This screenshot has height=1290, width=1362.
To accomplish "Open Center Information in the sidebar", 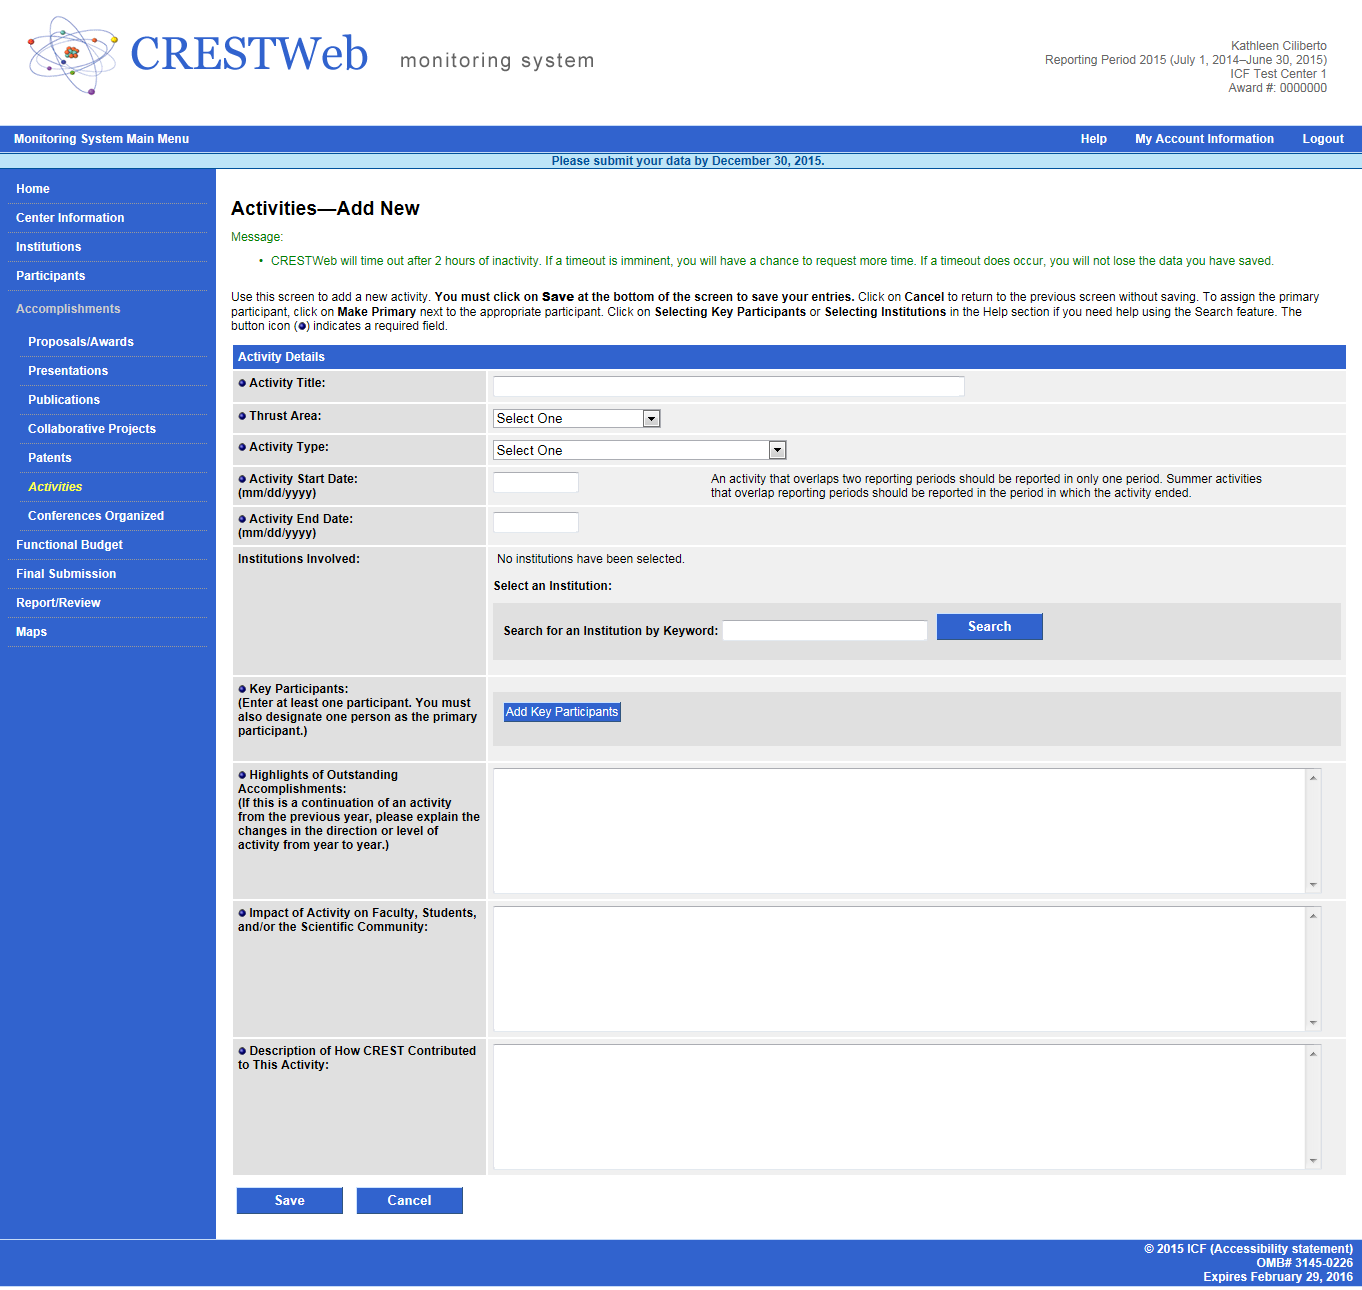I will (70, 218).
